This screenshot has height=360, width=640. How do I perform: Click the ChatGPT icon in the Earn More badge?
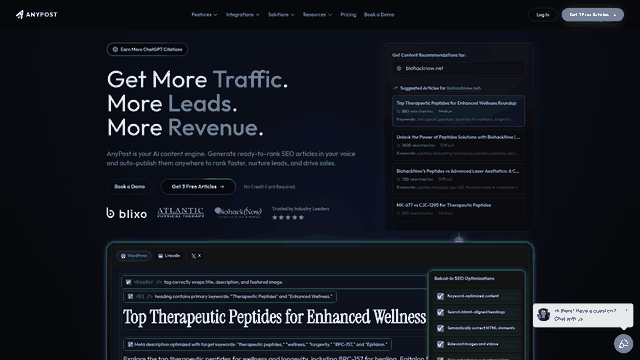pos(115,49)
